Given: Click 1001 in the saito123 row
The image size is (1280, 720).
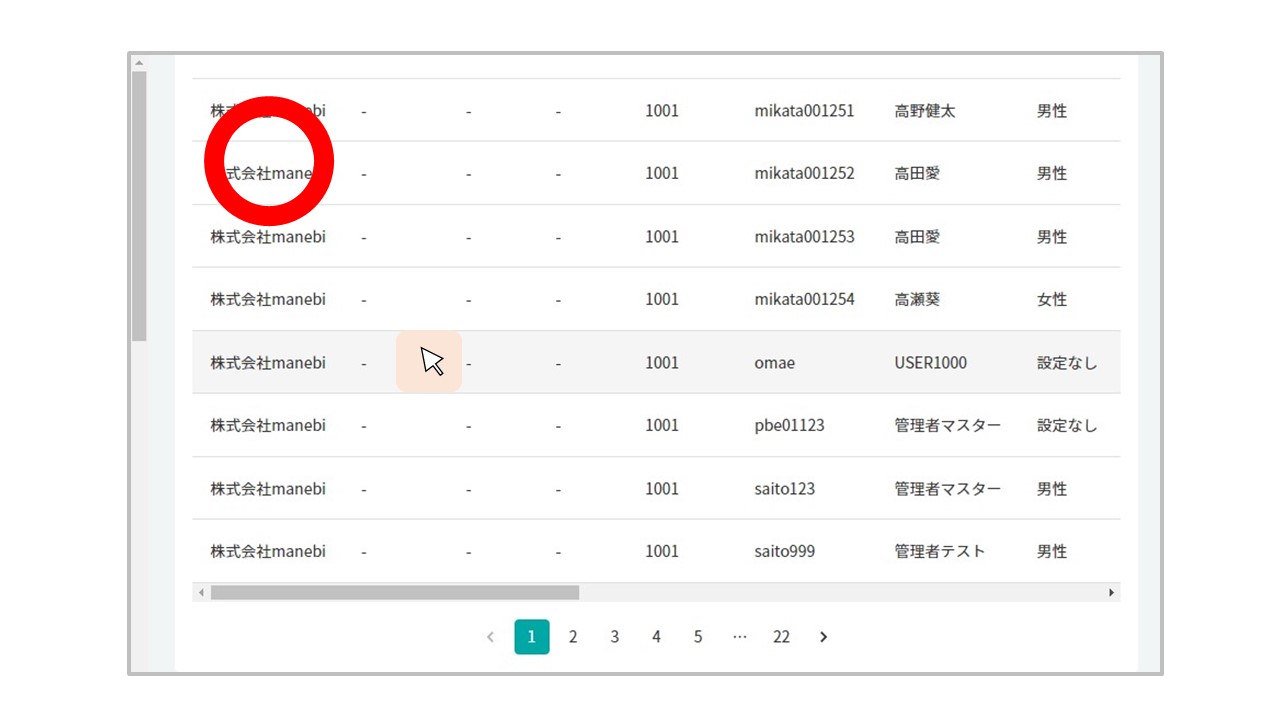Looking at the screenshot, I should click(662, 489).
